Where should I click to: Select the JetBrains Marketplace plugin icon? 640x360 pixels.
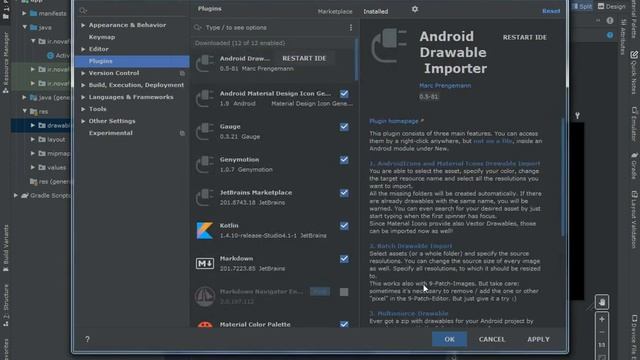tap(204, 198)
